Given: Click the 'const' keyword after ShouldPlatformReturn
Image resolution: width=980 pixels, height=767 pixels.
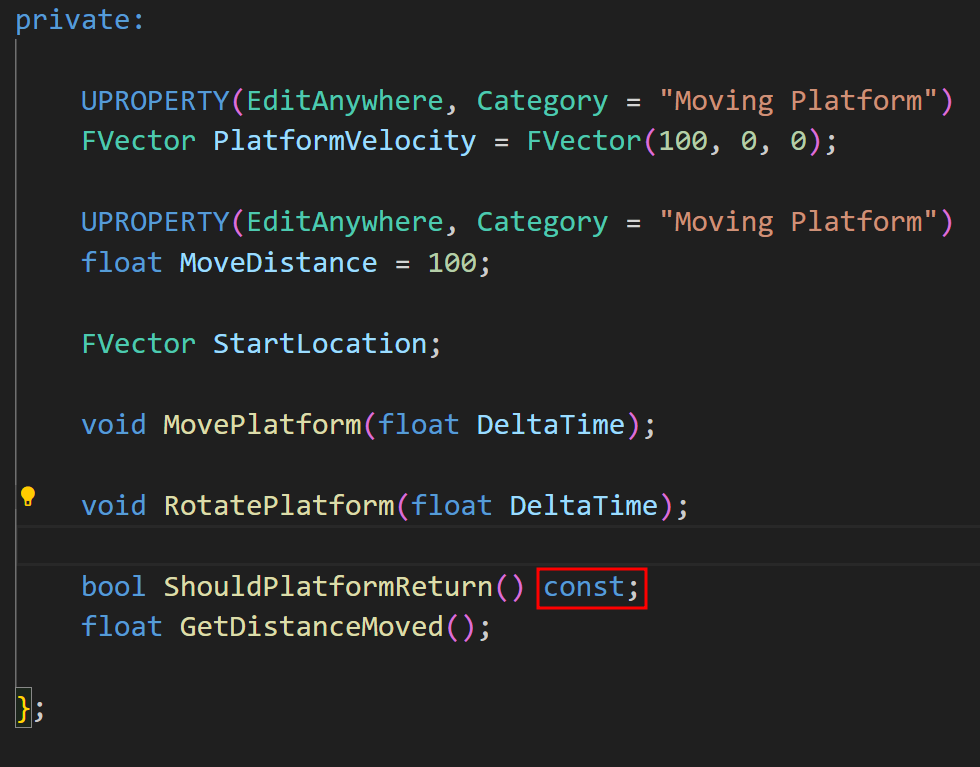Looking at the screenshot, I should pos(584,588).
